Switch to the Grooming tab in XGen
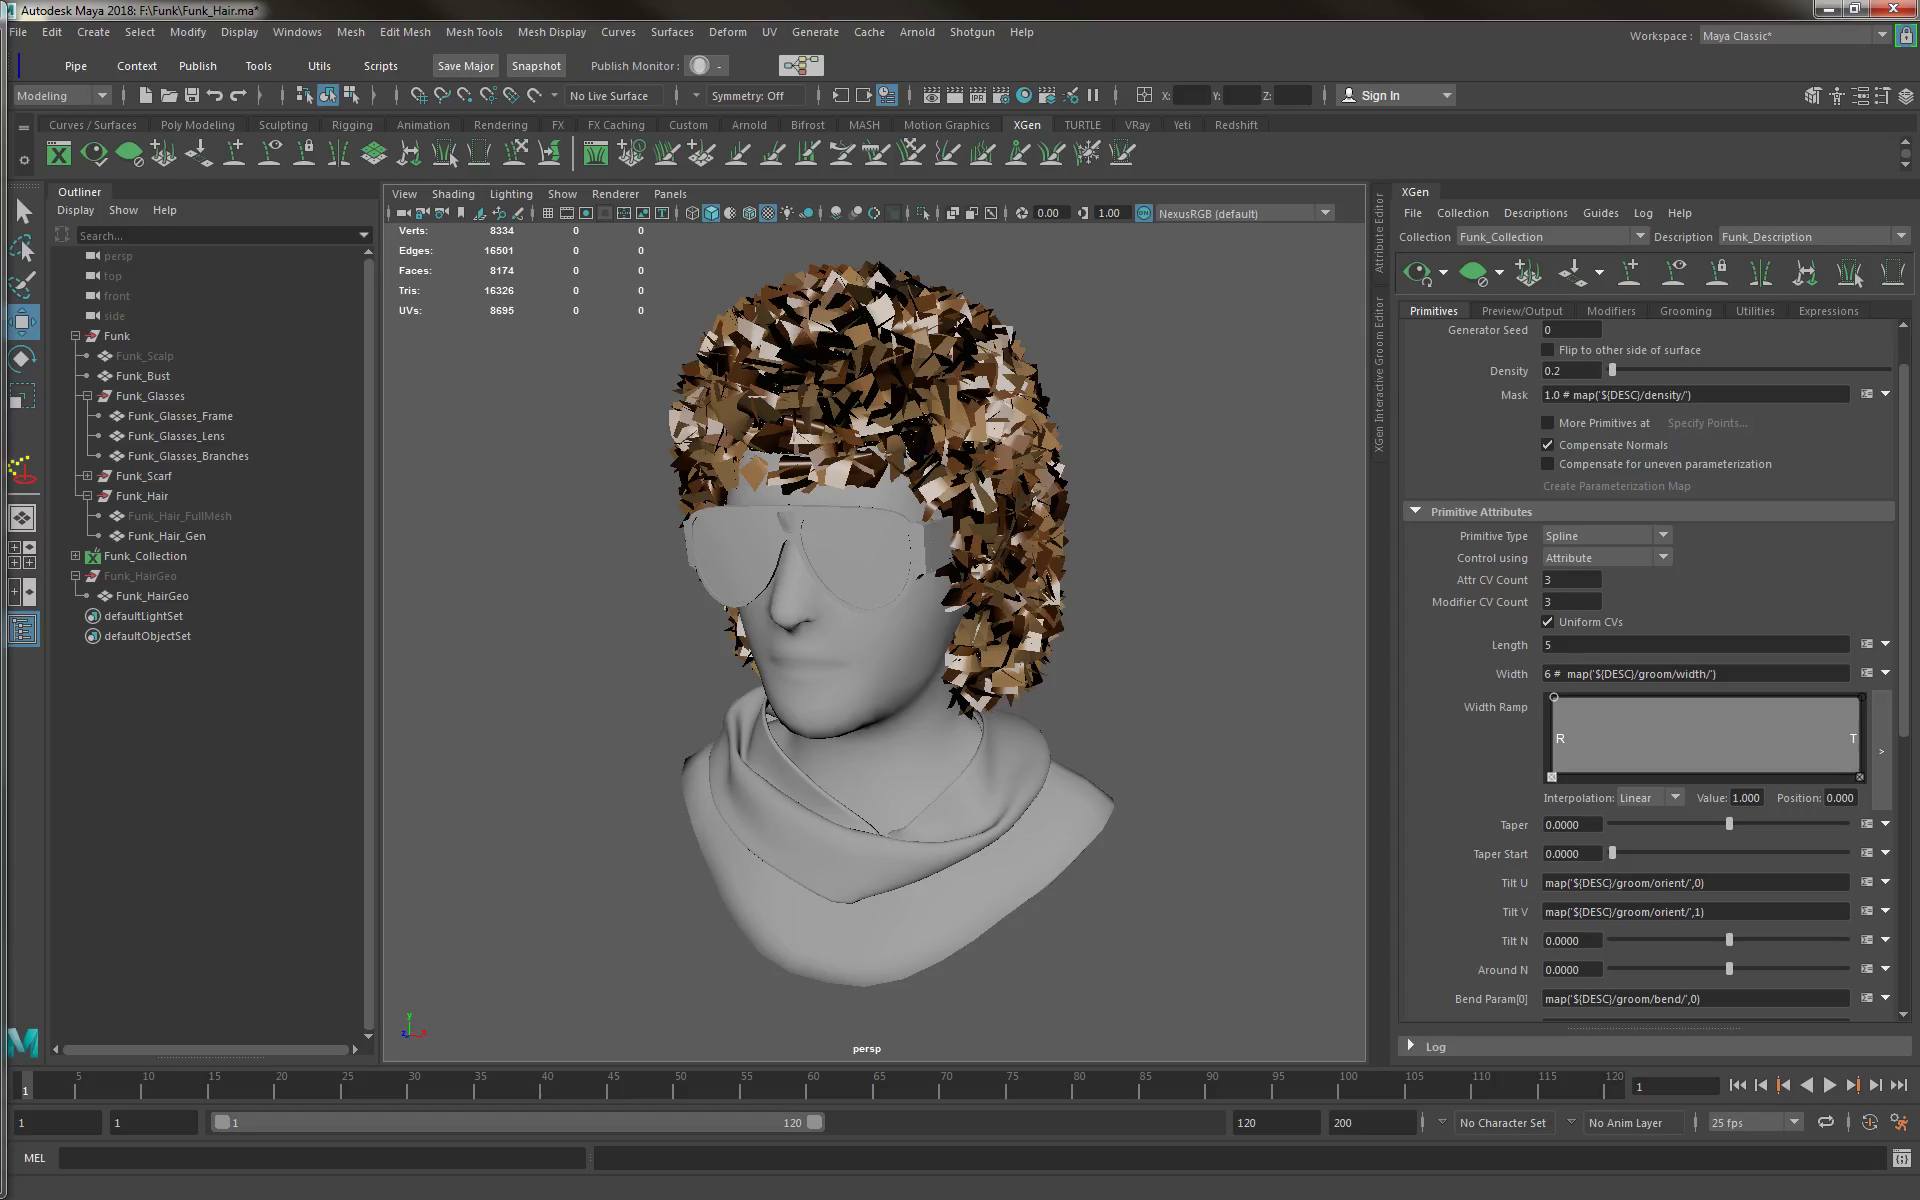1920x1200 pixels. tap(1685, 311)
